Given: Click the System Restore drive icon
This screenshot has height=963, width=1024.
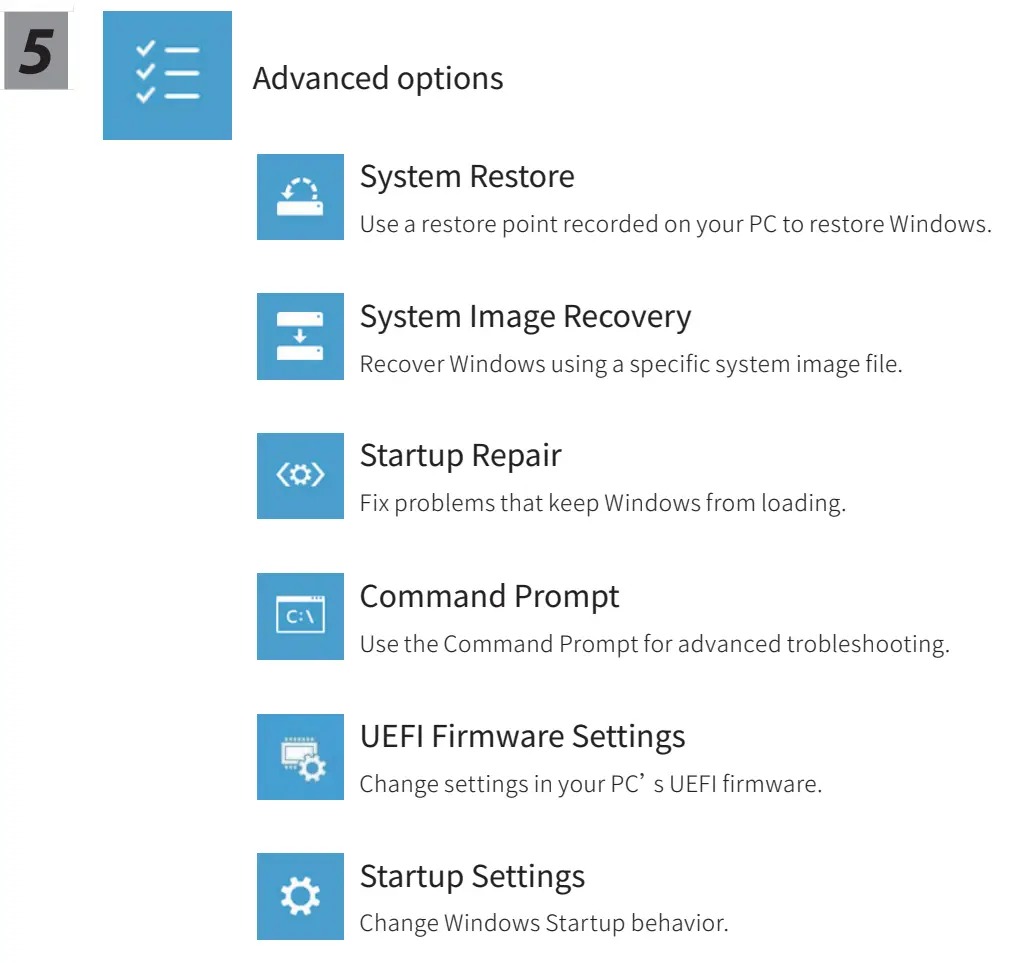Looking at the screenshot, I should click(300, 197).
